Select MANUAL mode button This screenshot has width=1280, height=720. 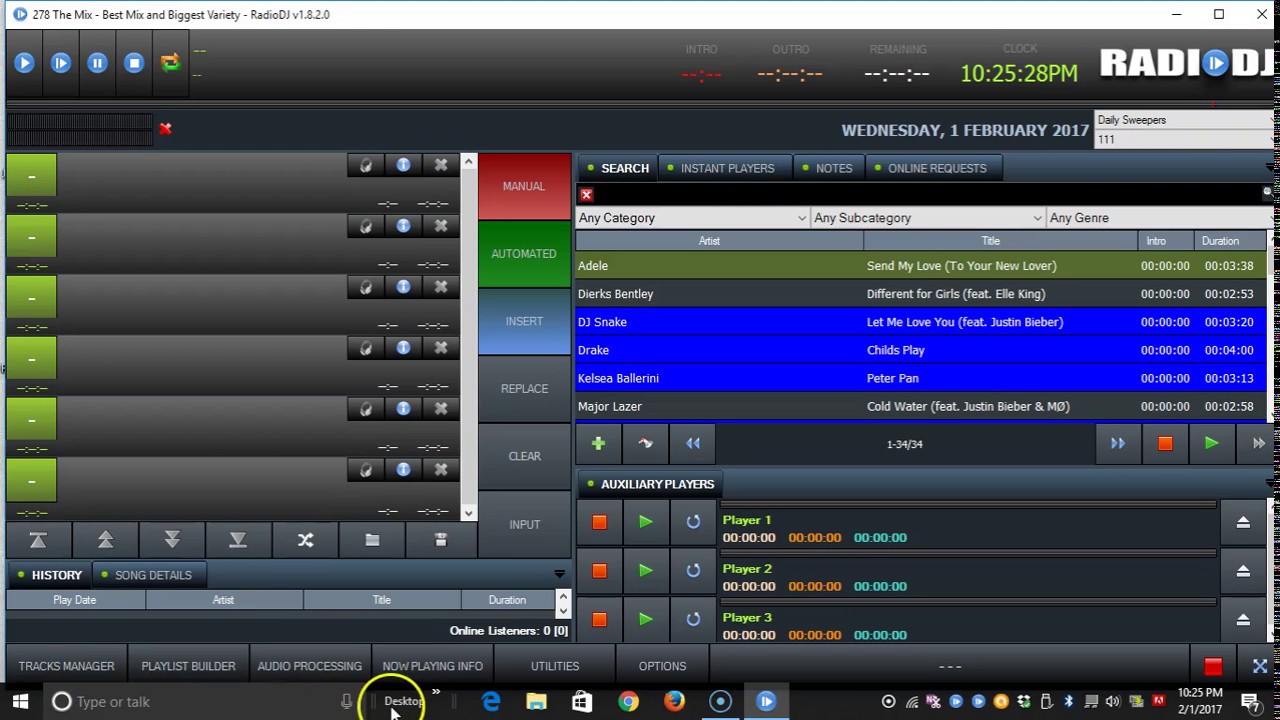coord(524,186)
